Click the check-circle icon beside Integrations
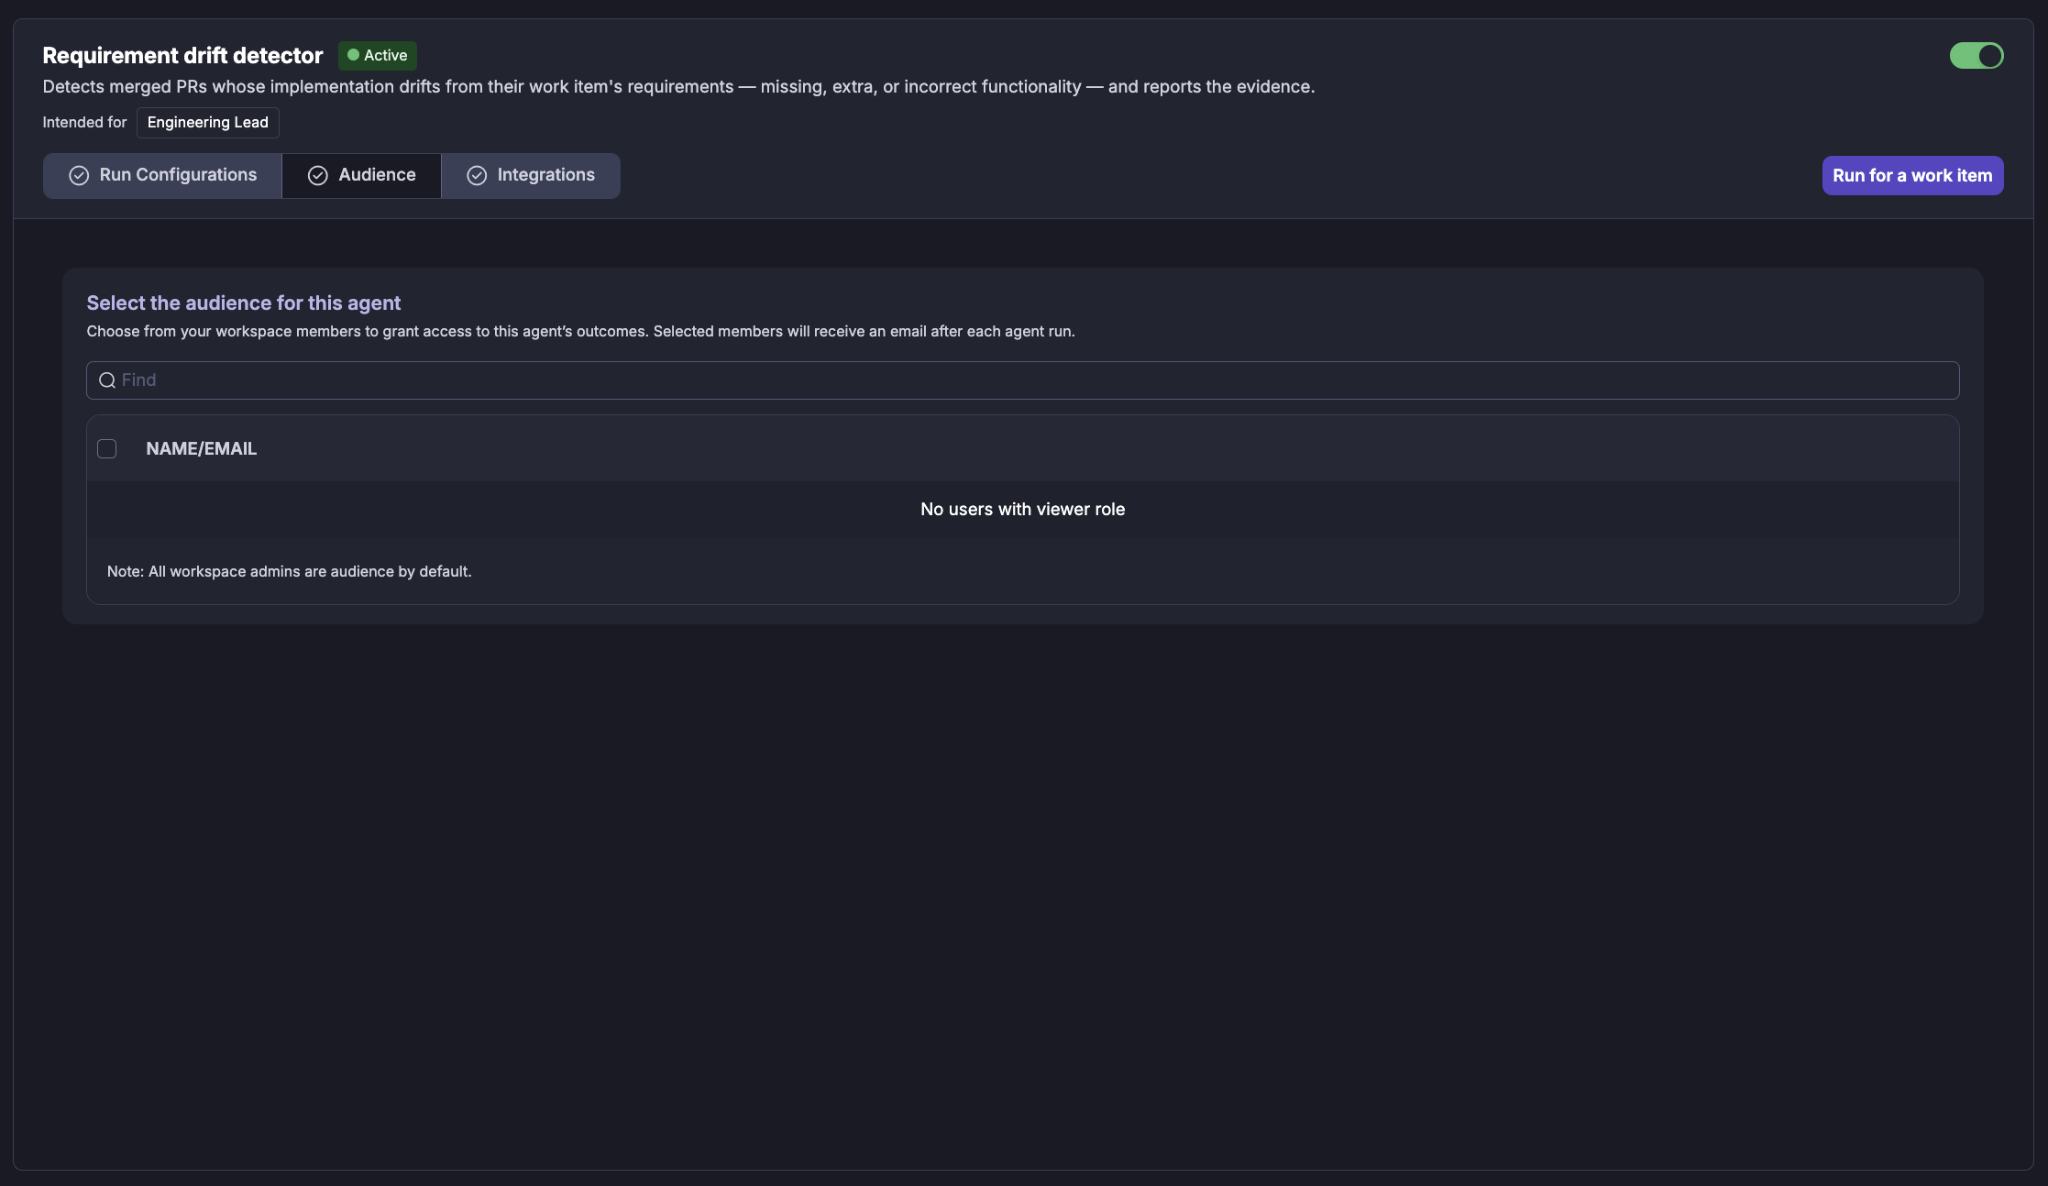2048x1186 pixels. 477,176
